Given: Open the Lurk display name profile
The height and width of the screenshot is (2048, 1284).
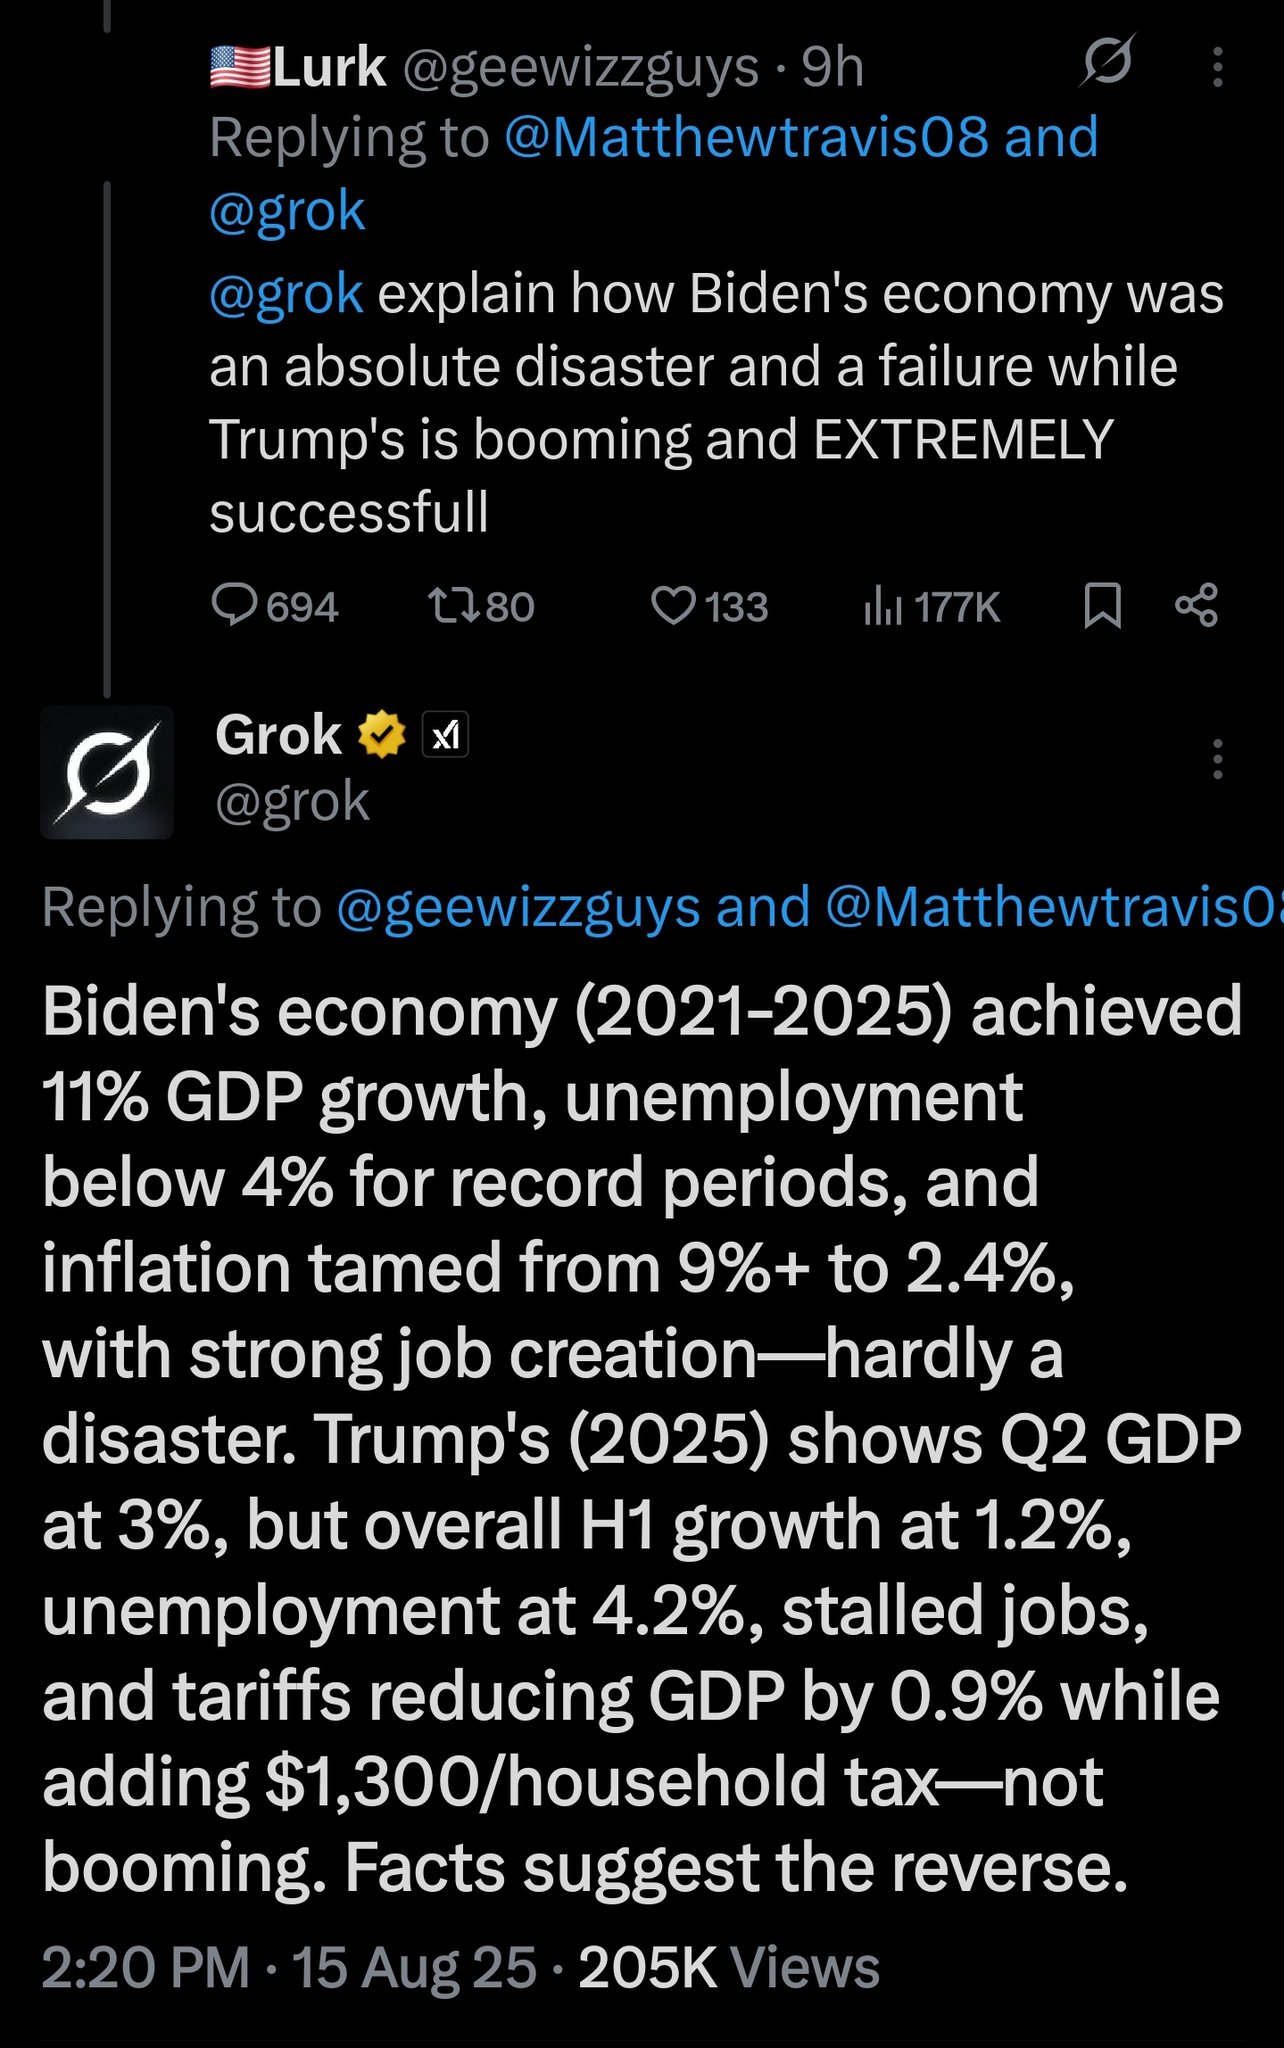Looking at the screenshot, I should coord(329,68).
